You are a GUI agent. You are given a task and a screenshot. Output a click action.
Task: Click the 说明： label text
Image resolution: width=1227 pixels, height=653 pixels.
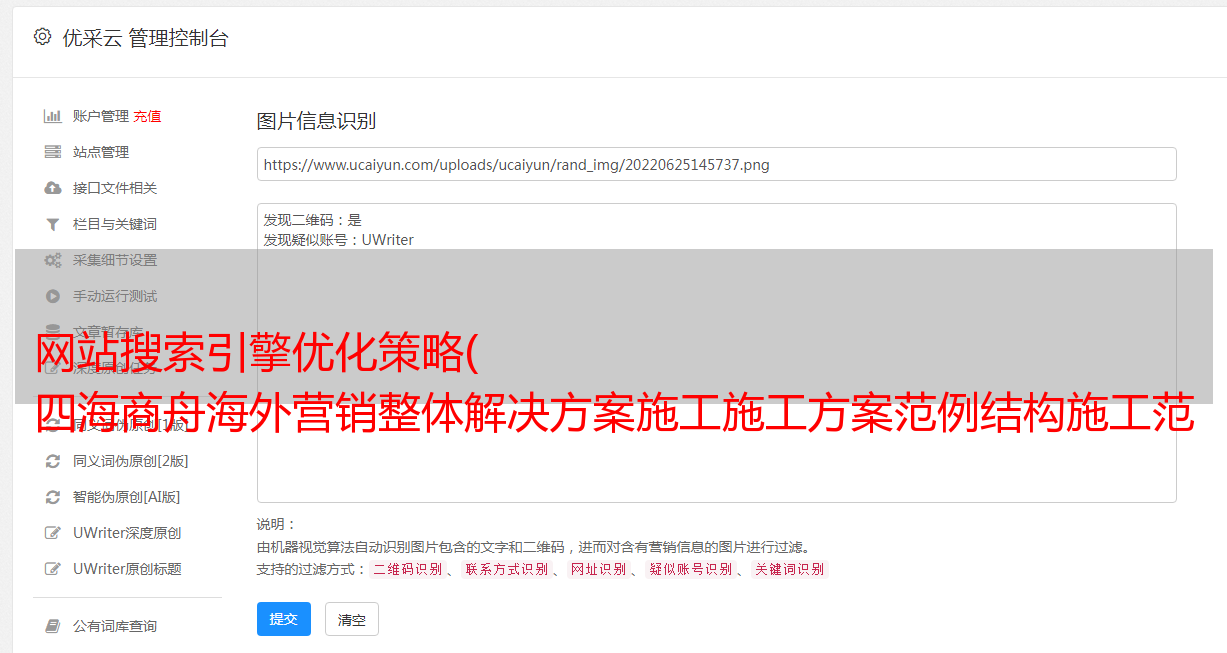click(277, 524)
